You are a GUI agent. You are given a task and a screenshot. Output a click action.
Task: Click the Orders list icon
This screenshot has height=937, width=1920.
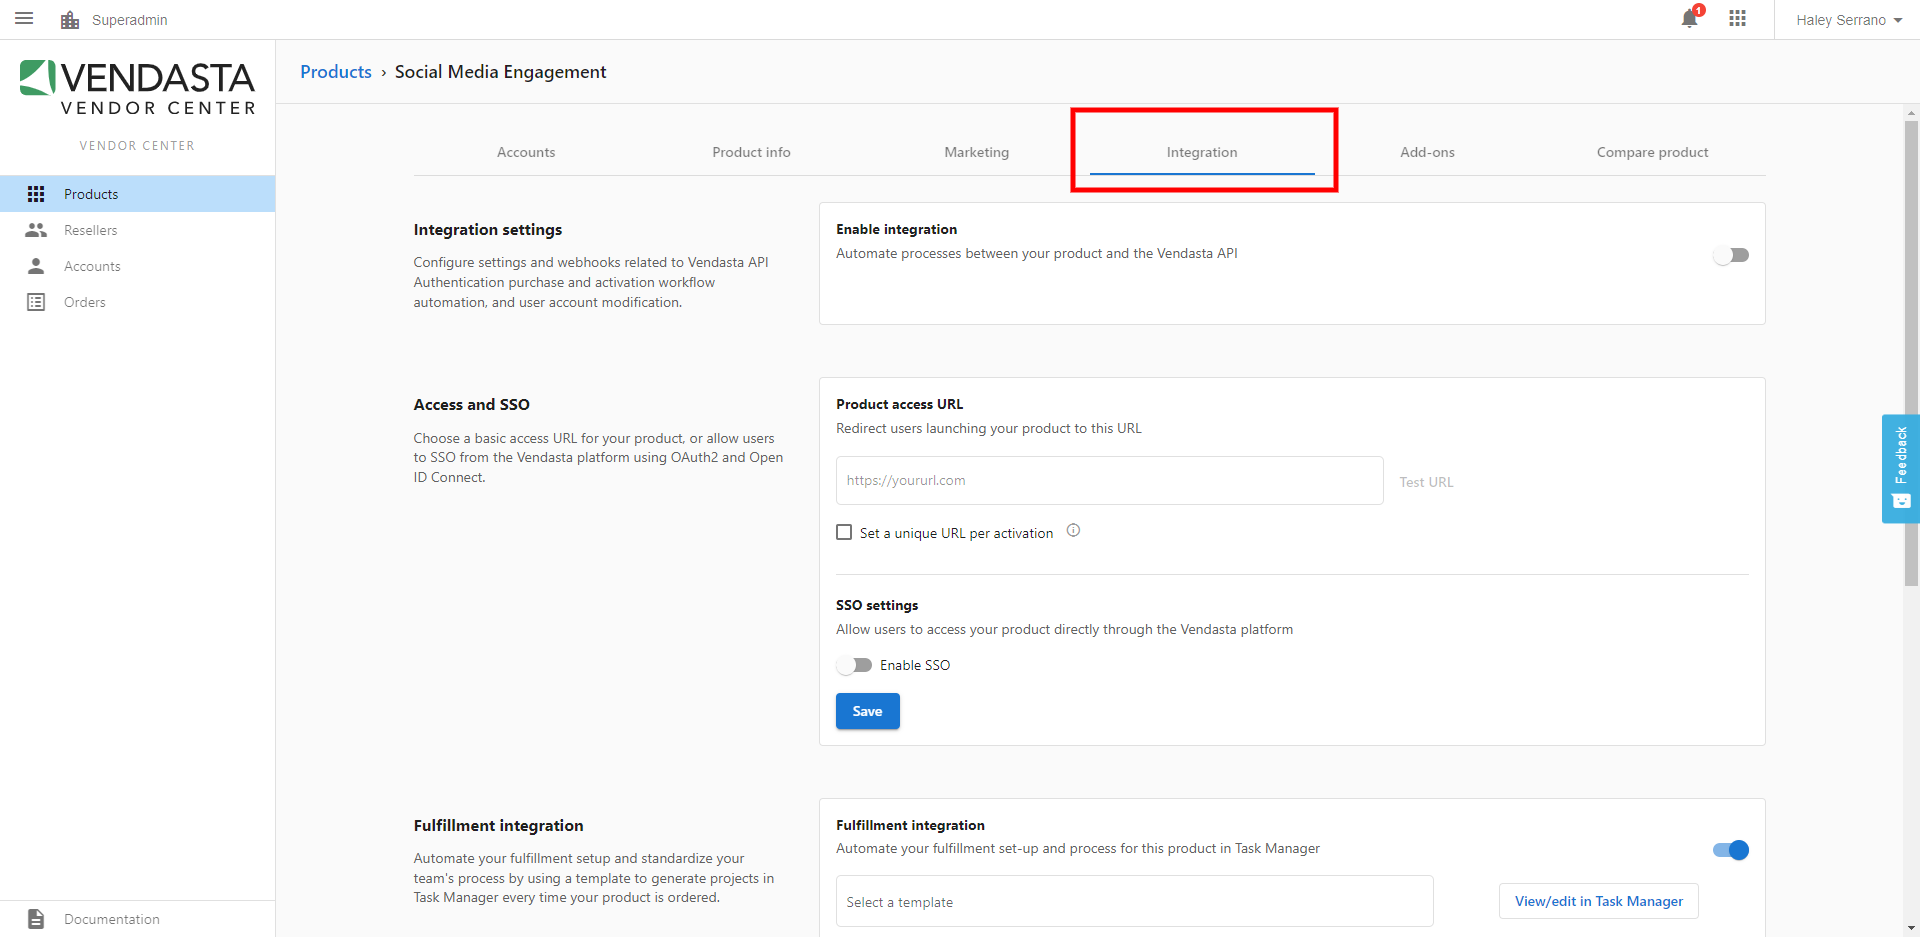coord(36,302)
